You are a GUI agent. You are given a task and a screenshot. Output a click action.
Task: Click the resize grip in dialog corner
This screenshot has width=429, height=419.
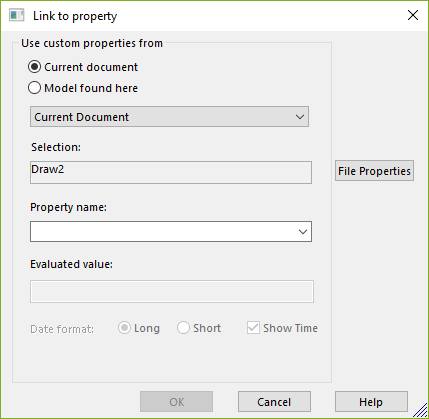pos(421,411)
